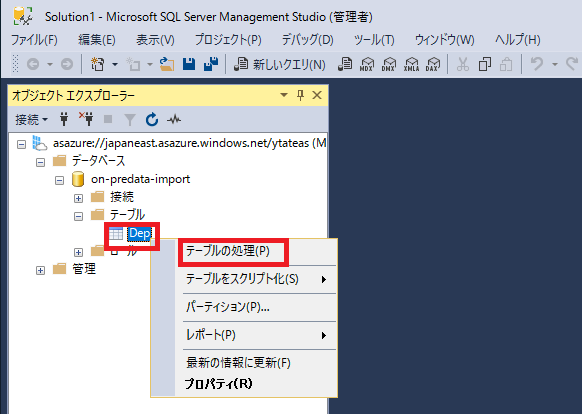Toggle the Object Explorer auto-hide pin
This screenshot has height=414, width=582.
[301, 95]
